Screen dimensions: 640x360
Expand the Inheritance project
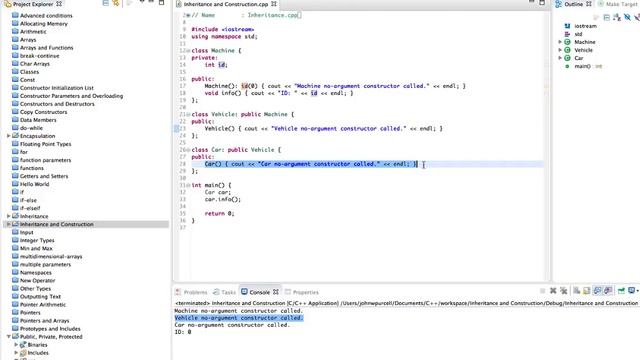[x=9, y=216]
